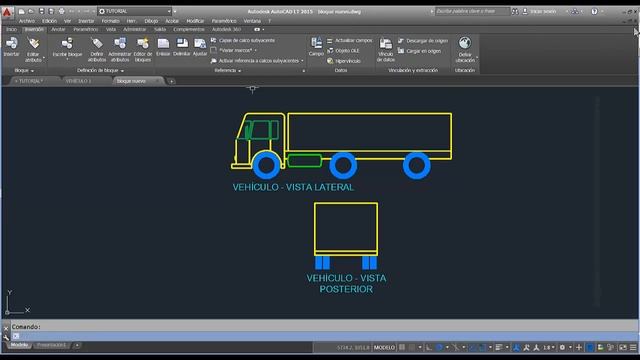The height and width of the screenshot is (360, 640).
Task: Click the New drawing quick-access icon
Action: point(21,11)
